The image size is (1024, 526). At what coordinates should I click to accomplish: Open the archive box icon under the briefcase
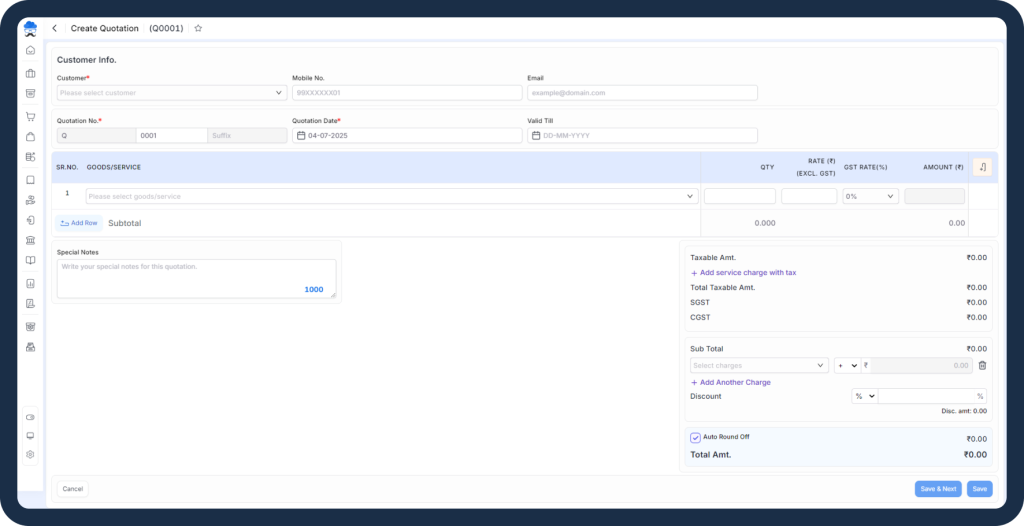tap(30, 93)
